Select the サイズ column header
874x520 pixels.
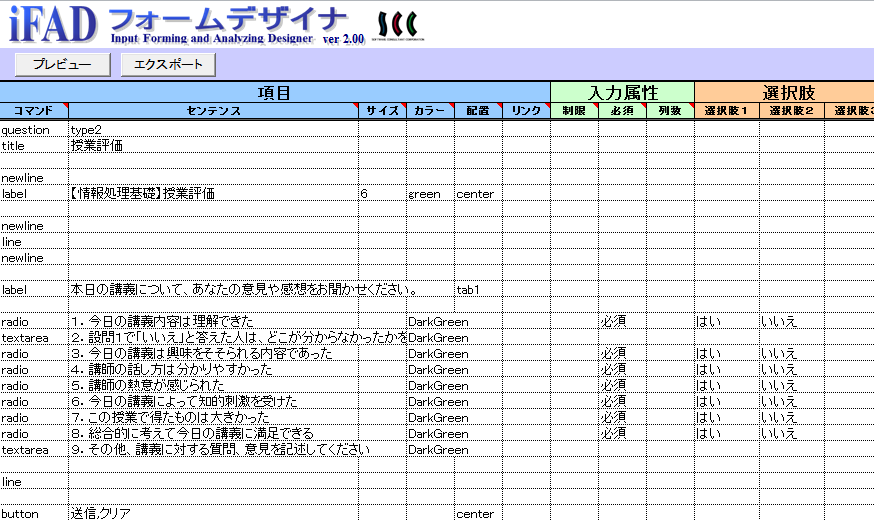[x=382, y=111]
